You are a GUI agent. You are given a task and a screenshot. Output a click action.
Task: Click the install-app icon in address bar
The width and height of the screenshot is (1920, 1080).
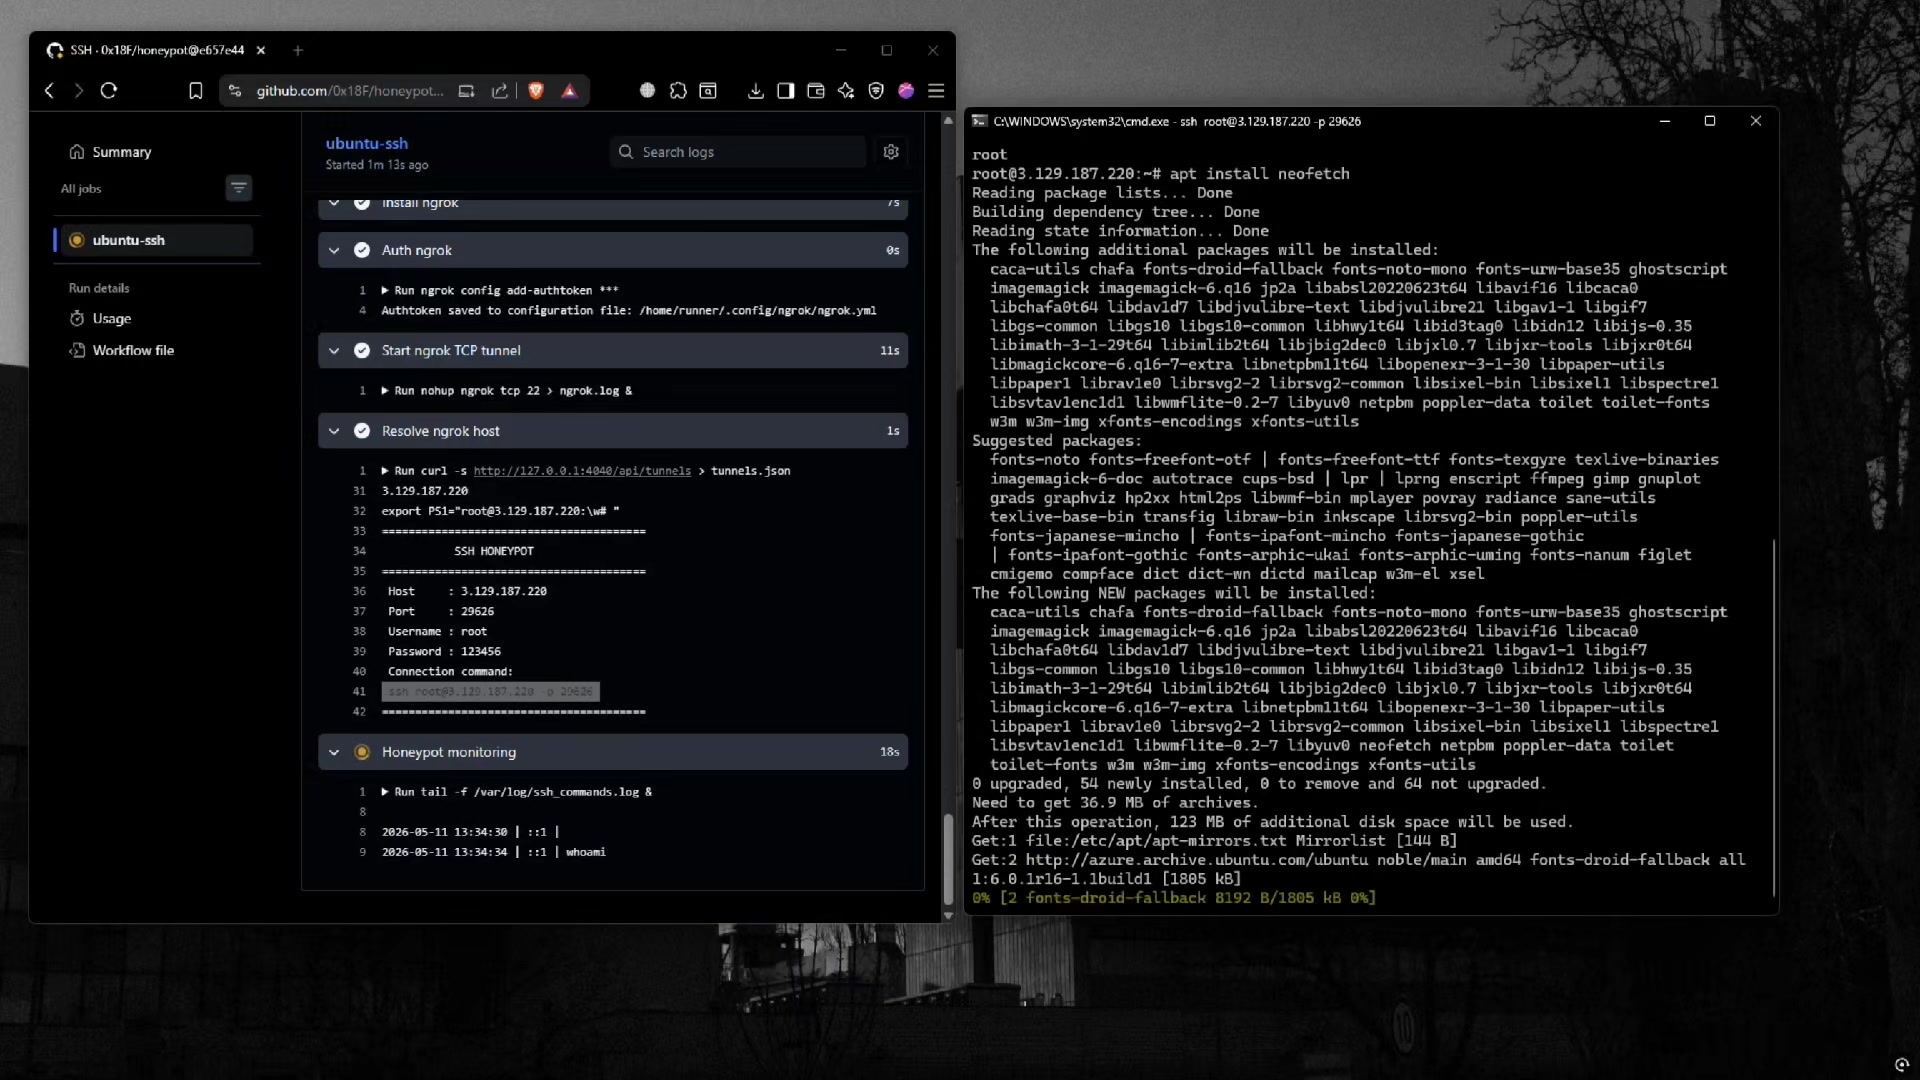coord(466,91)
